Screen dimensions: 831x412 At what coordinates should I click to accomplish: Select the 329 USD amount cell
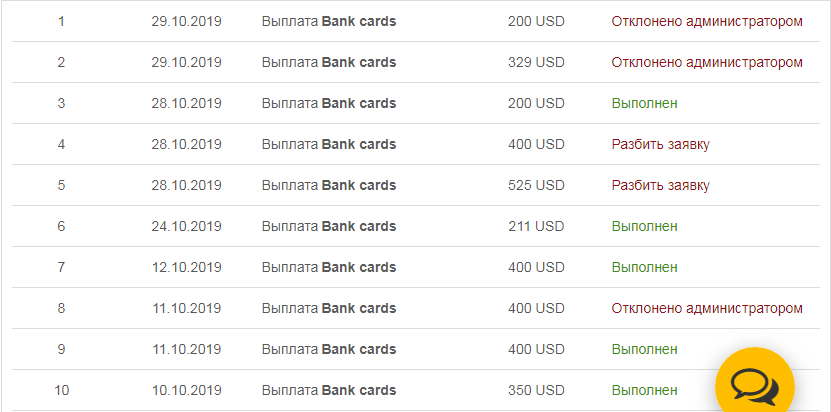(x=536, y=62)
